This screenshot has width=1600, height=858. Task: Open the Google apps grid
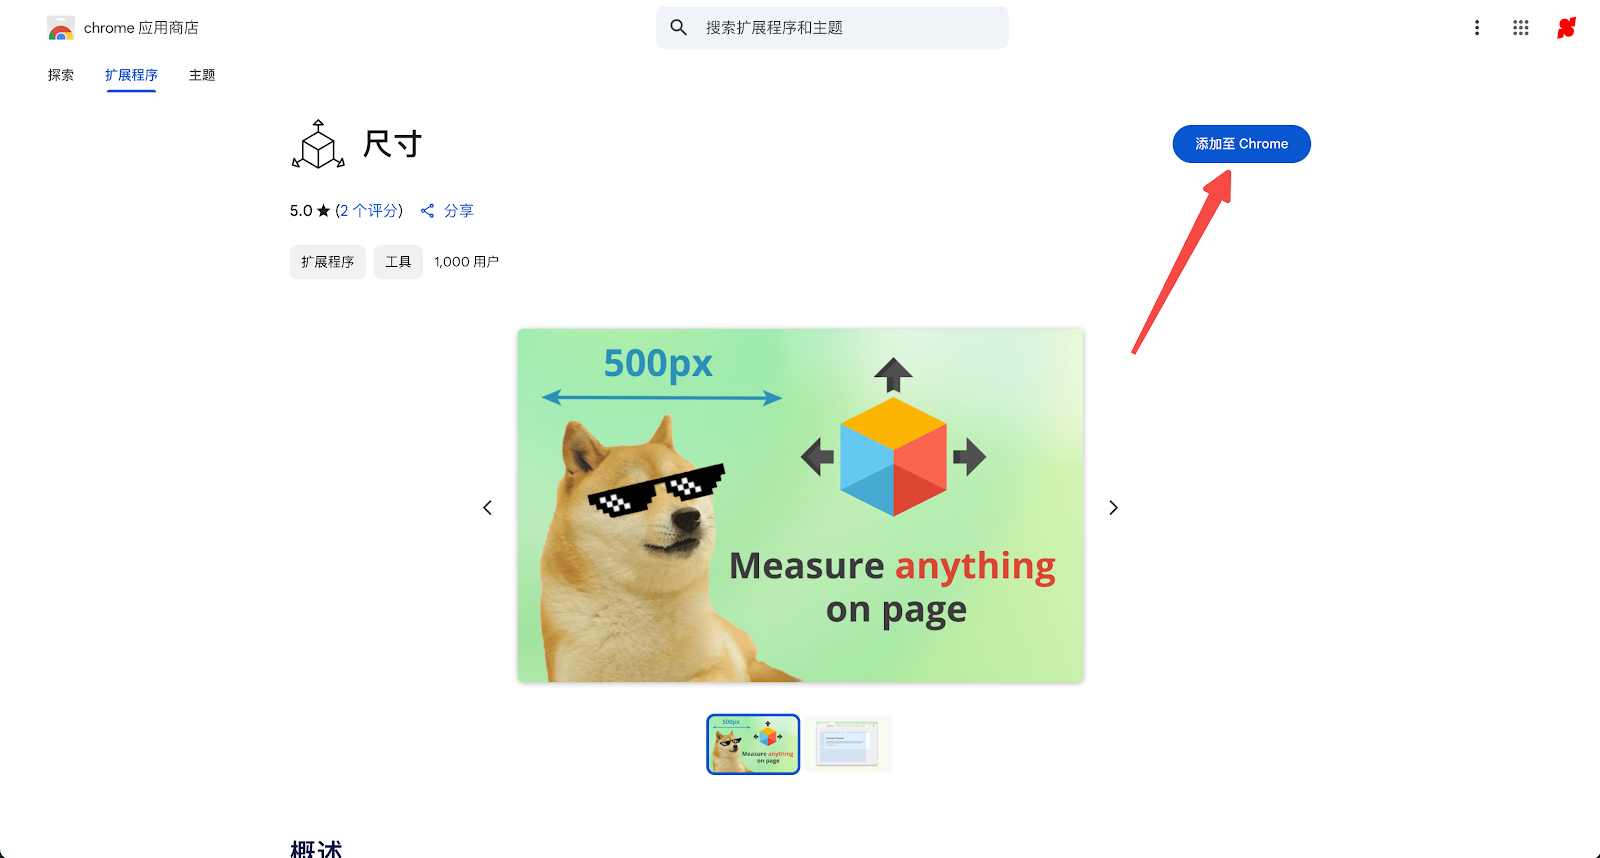coord(1521,28)
